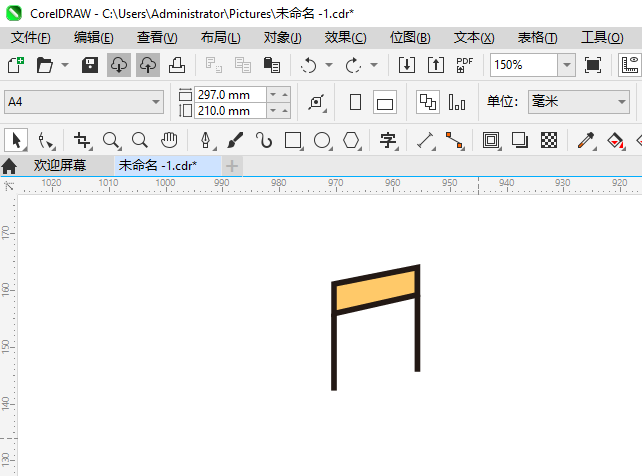Click the Import icon

tap(407, 65)
